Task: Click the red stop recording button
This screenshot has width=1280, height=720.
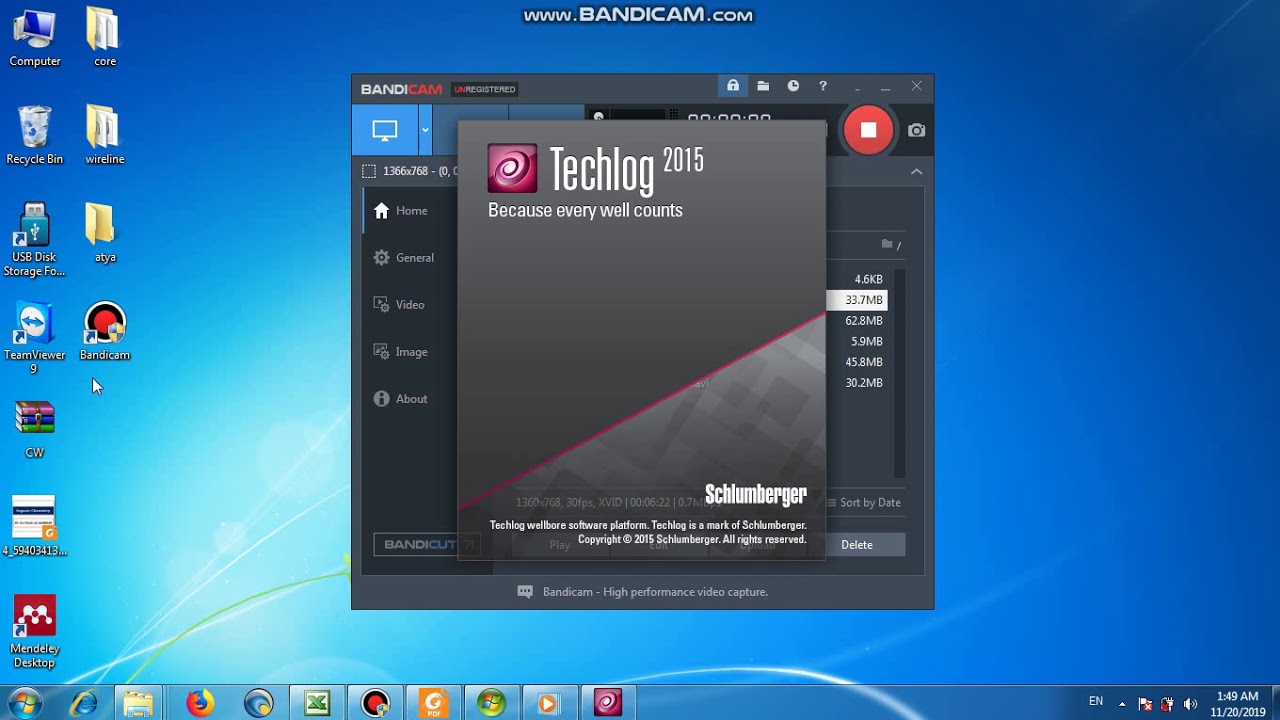Action: pyautogui.click(x=868, y=130)
